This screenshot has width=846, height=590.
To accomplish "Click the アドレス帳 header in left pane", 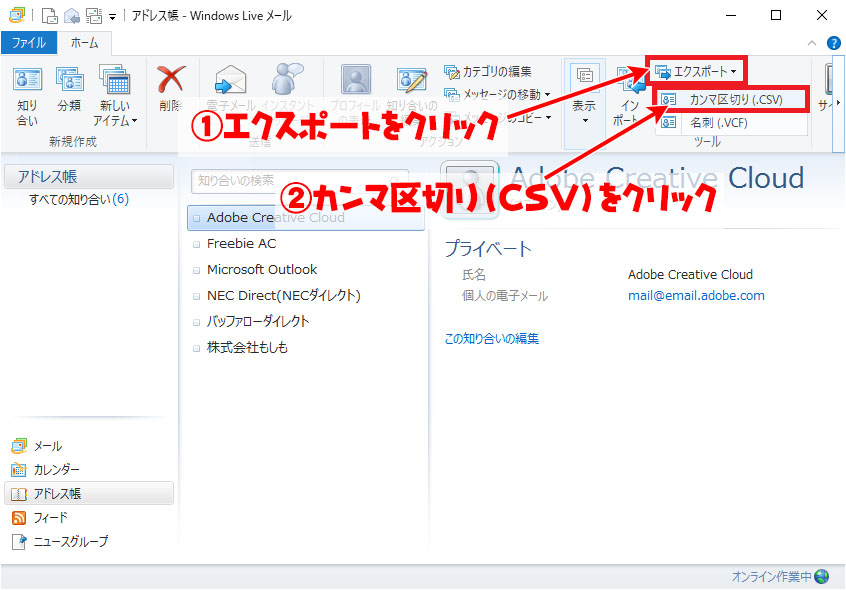I will tap(89, 176).
